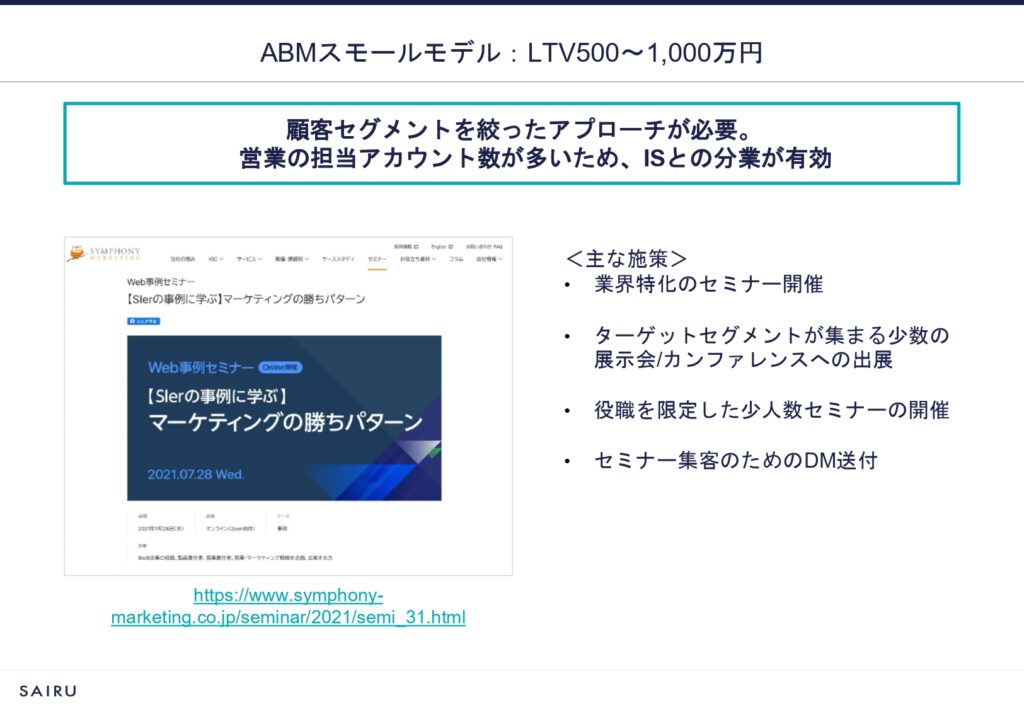Open the コラム menu item
This screenshot has height=709, width=1024.
pyautogui.click(x=455, y=259)
